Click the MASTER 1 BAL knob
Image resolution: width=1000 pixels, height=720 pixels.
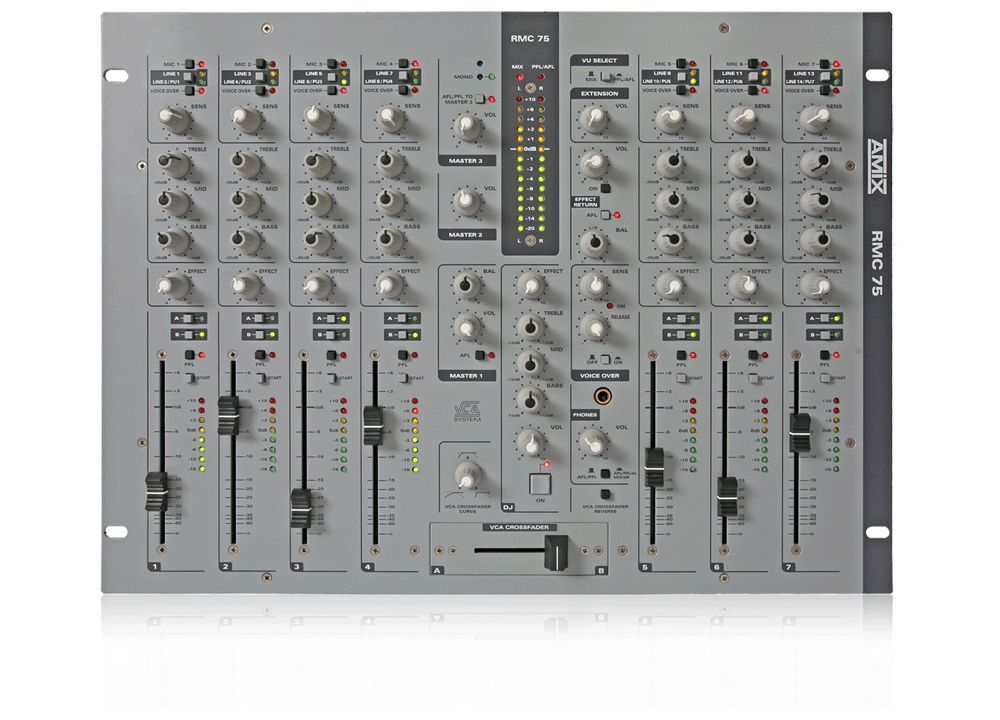(467, 284)
